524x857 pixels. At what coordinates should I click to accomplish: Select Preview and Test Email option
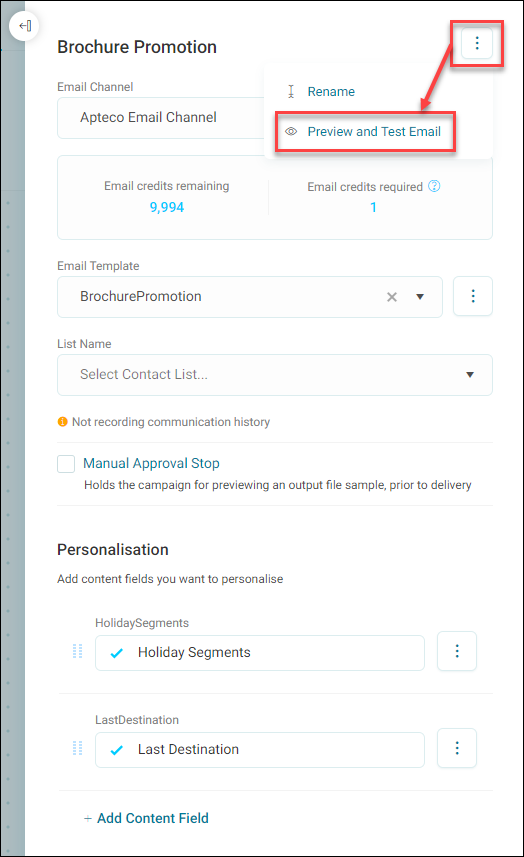(x=374, y=132)
